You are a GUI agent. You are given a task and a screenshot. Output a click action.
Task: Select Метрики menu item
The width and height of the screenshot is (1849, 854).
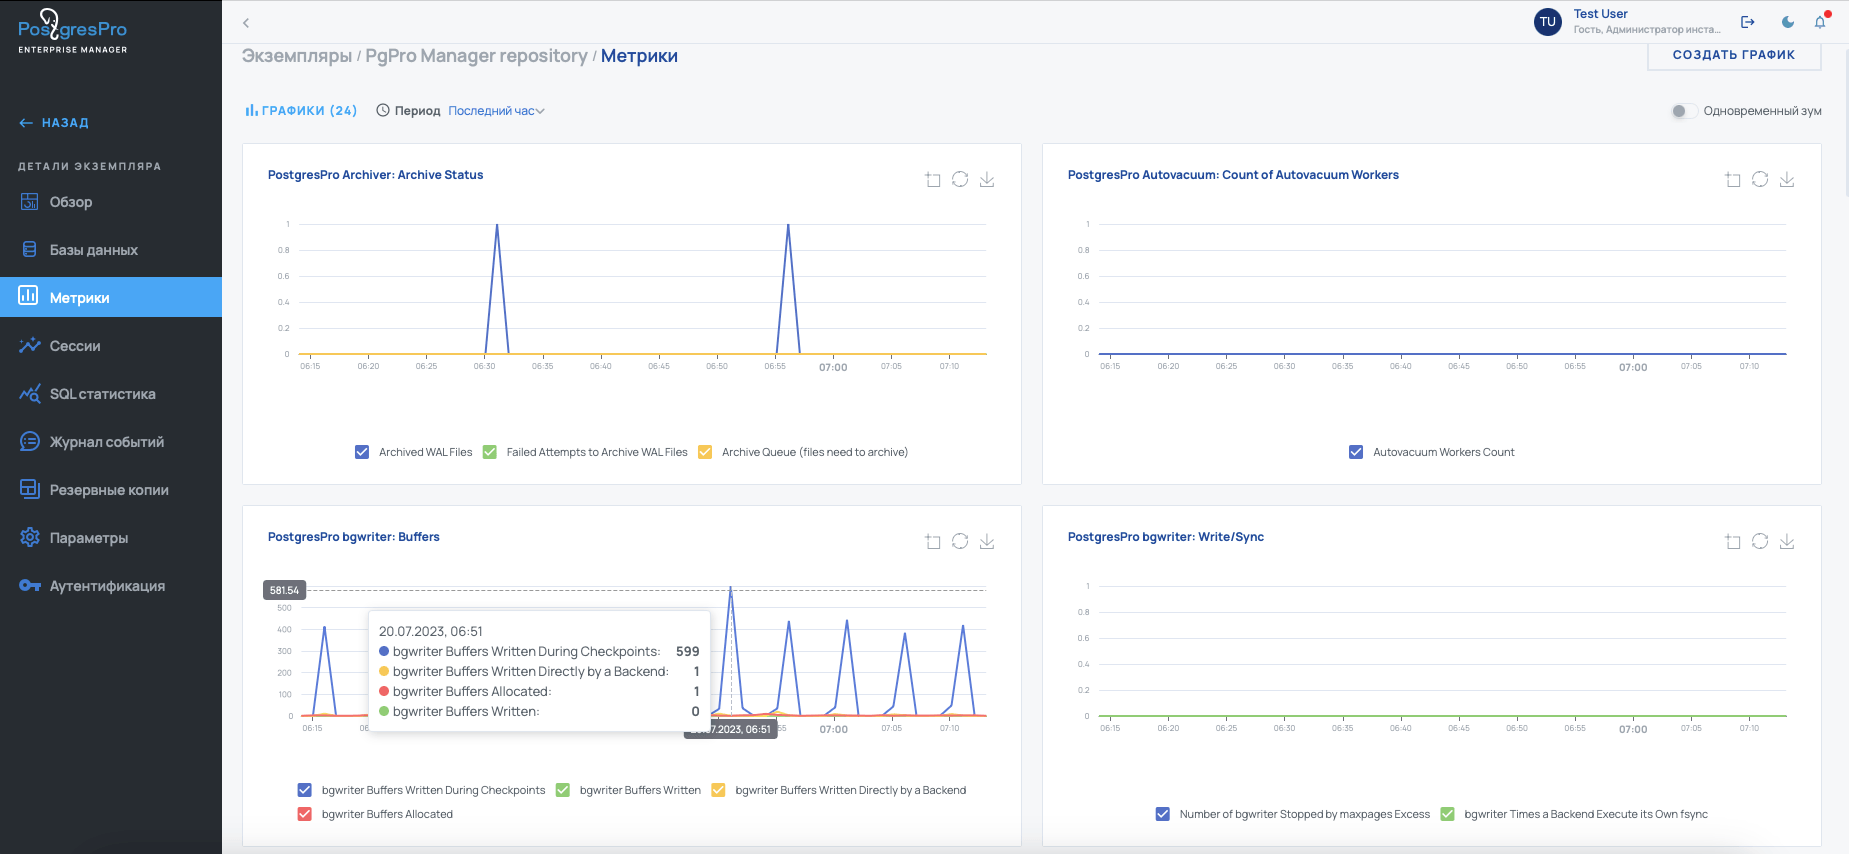pyautogui.click(x=111, y=297)
